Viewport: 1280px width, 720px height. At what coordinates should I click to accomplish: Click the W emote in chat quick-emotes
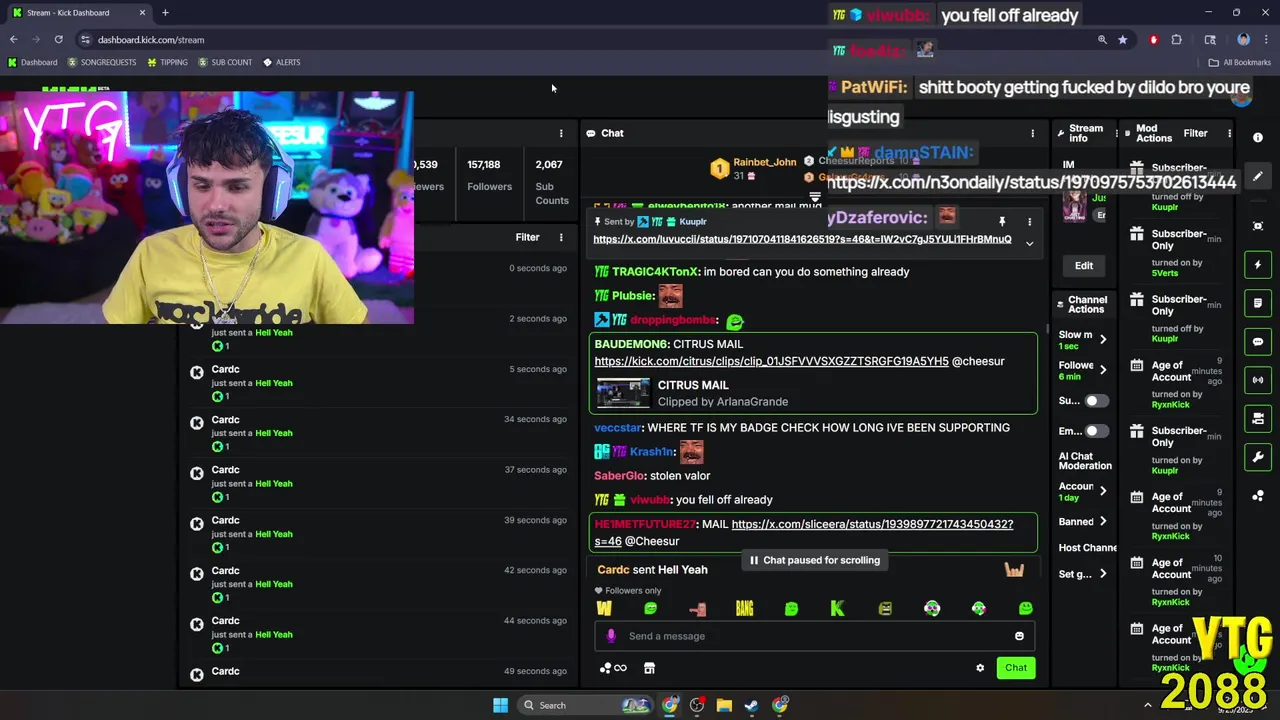click(x=604, y=608)
